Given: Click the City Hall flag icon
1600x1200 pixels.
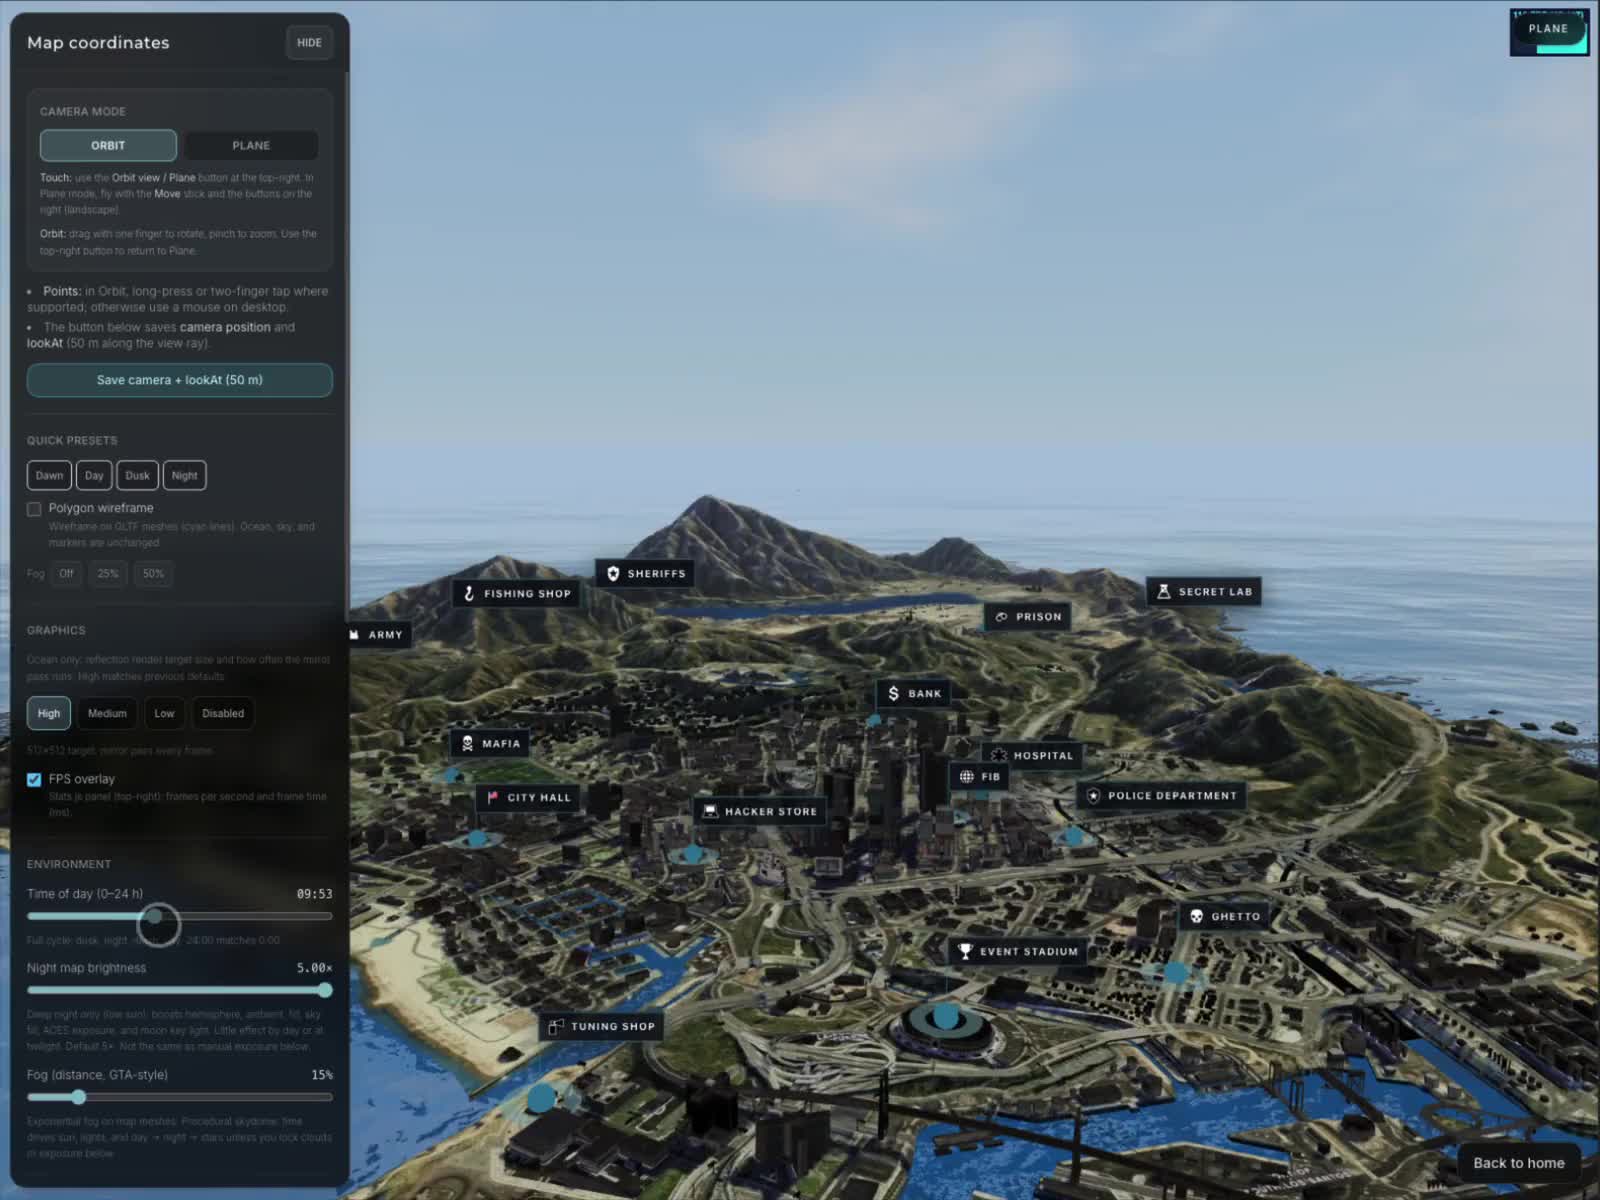Looking at the screenshot, I should [x=492, y=797].
